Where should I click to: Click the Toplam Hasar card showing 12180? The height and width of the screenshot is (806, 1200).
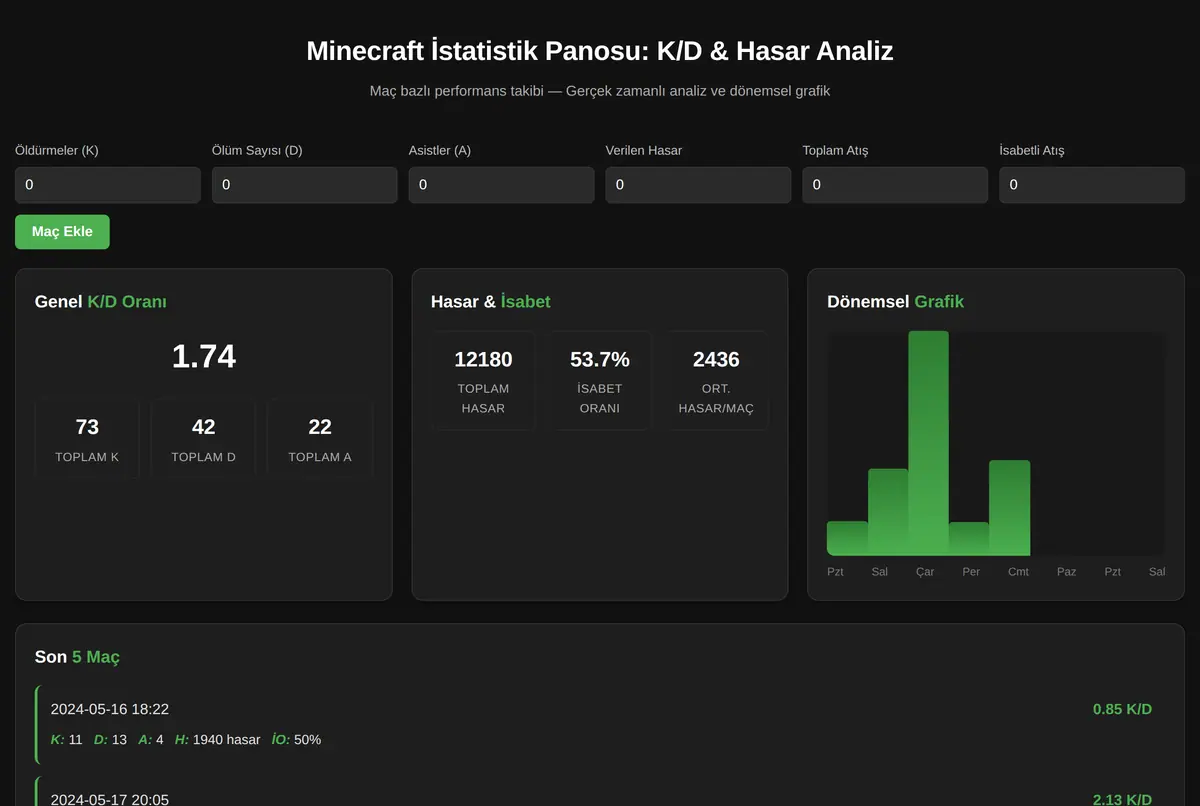click(x=483, y=381)
